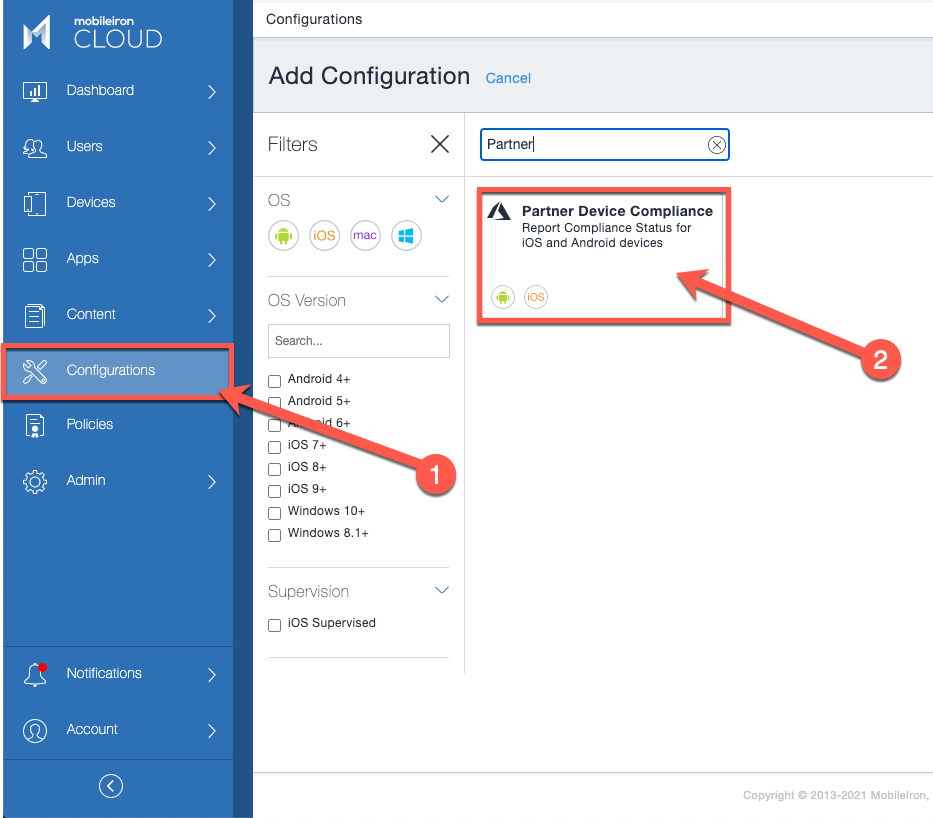Enable the iOS Supervised filter

(274, 625)
